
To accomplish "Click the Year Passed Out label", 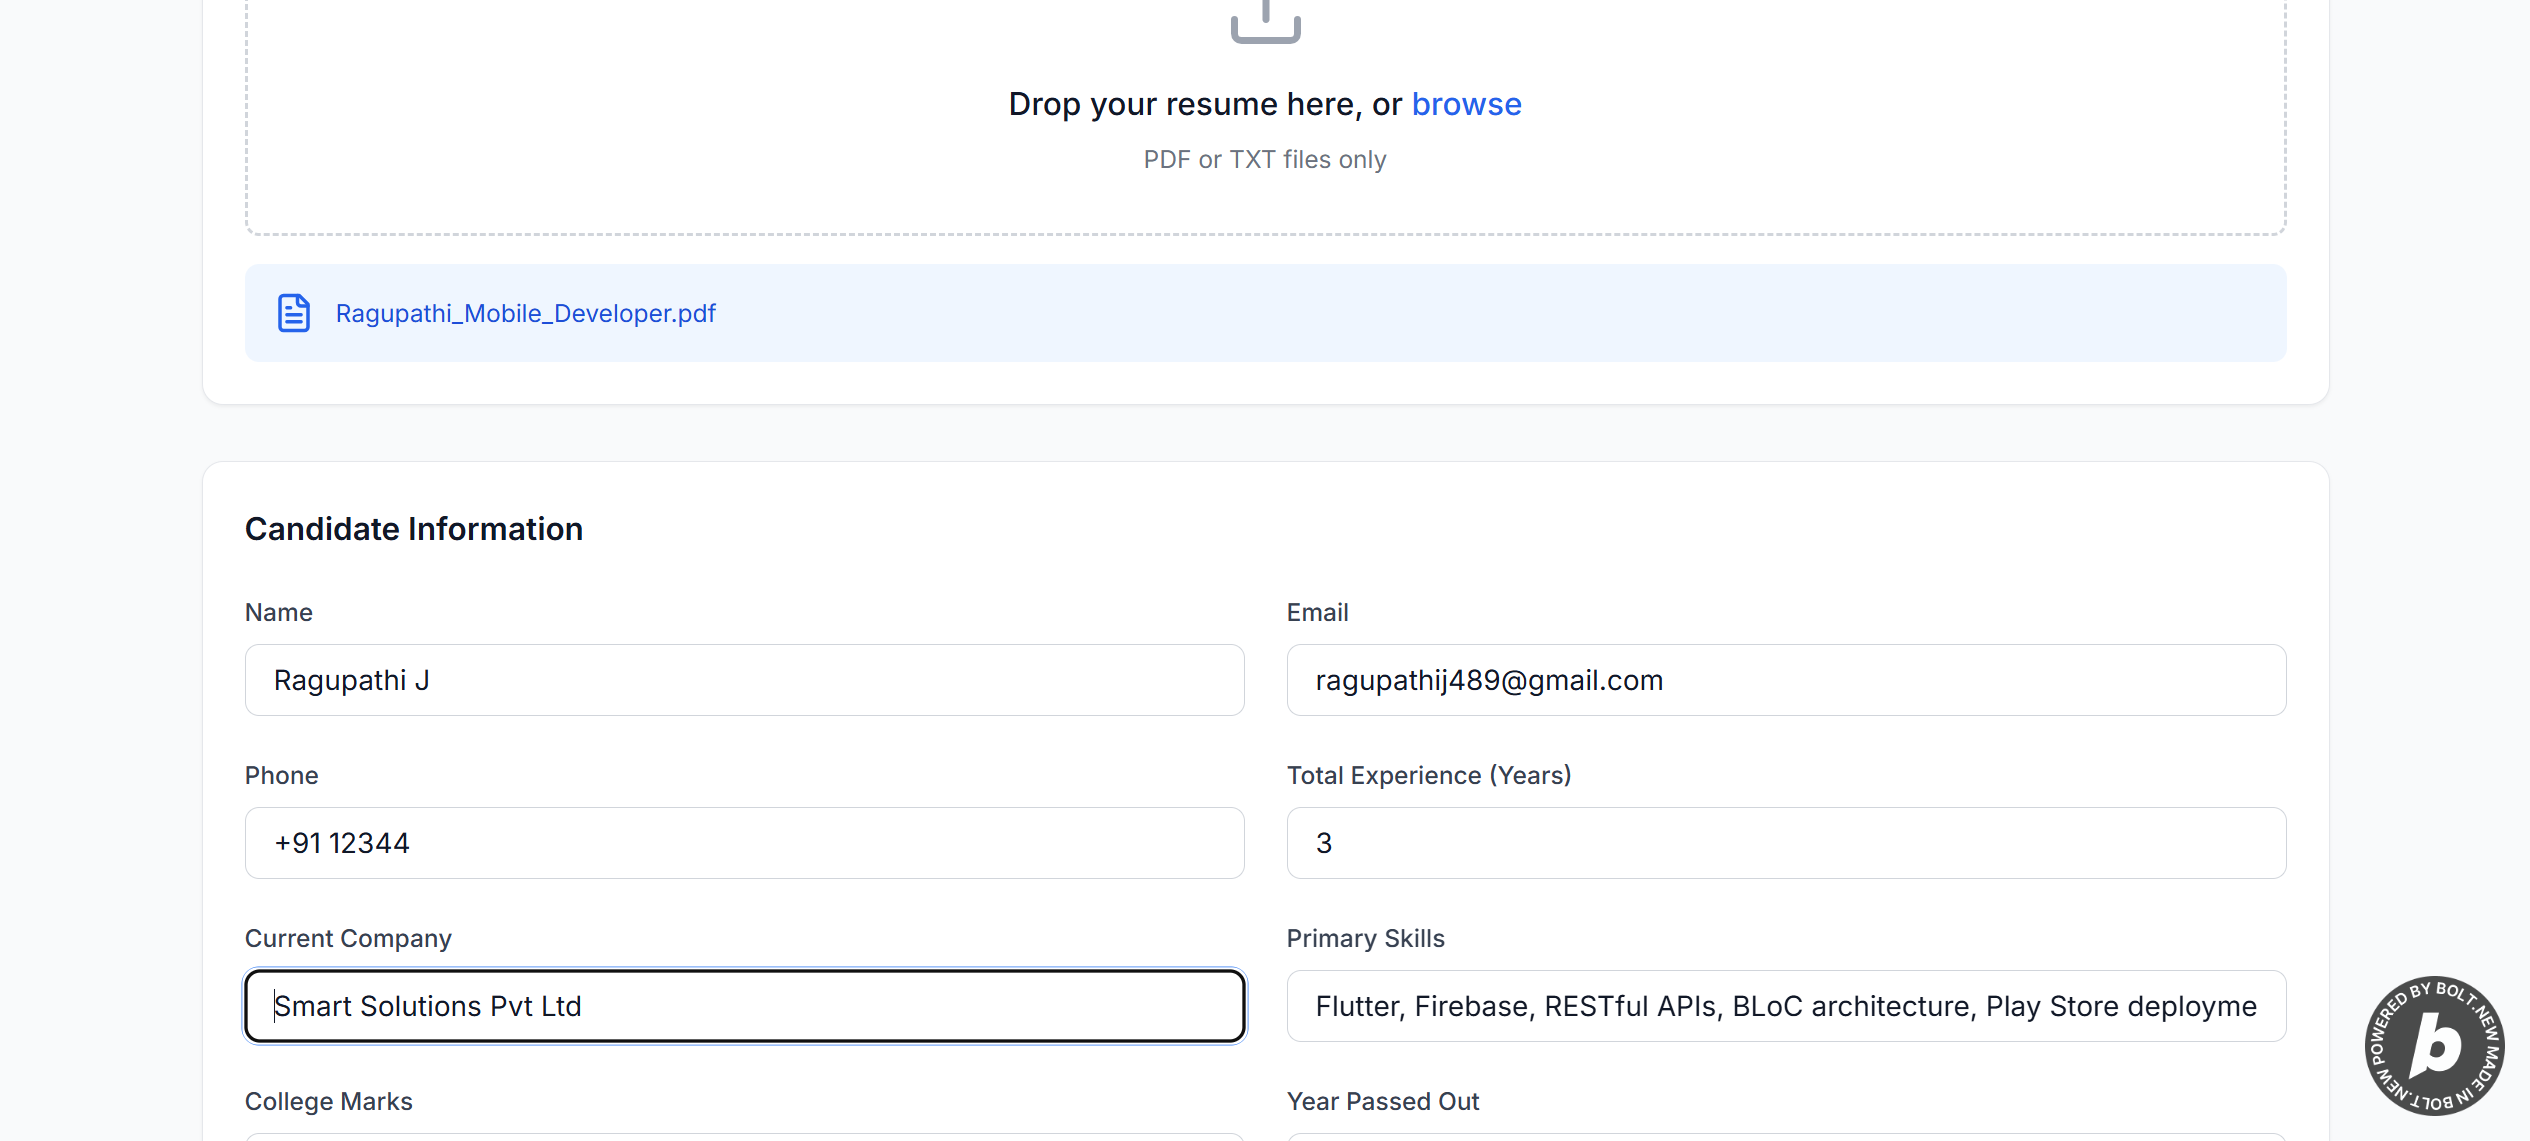I will [x=1382, y=1101].
